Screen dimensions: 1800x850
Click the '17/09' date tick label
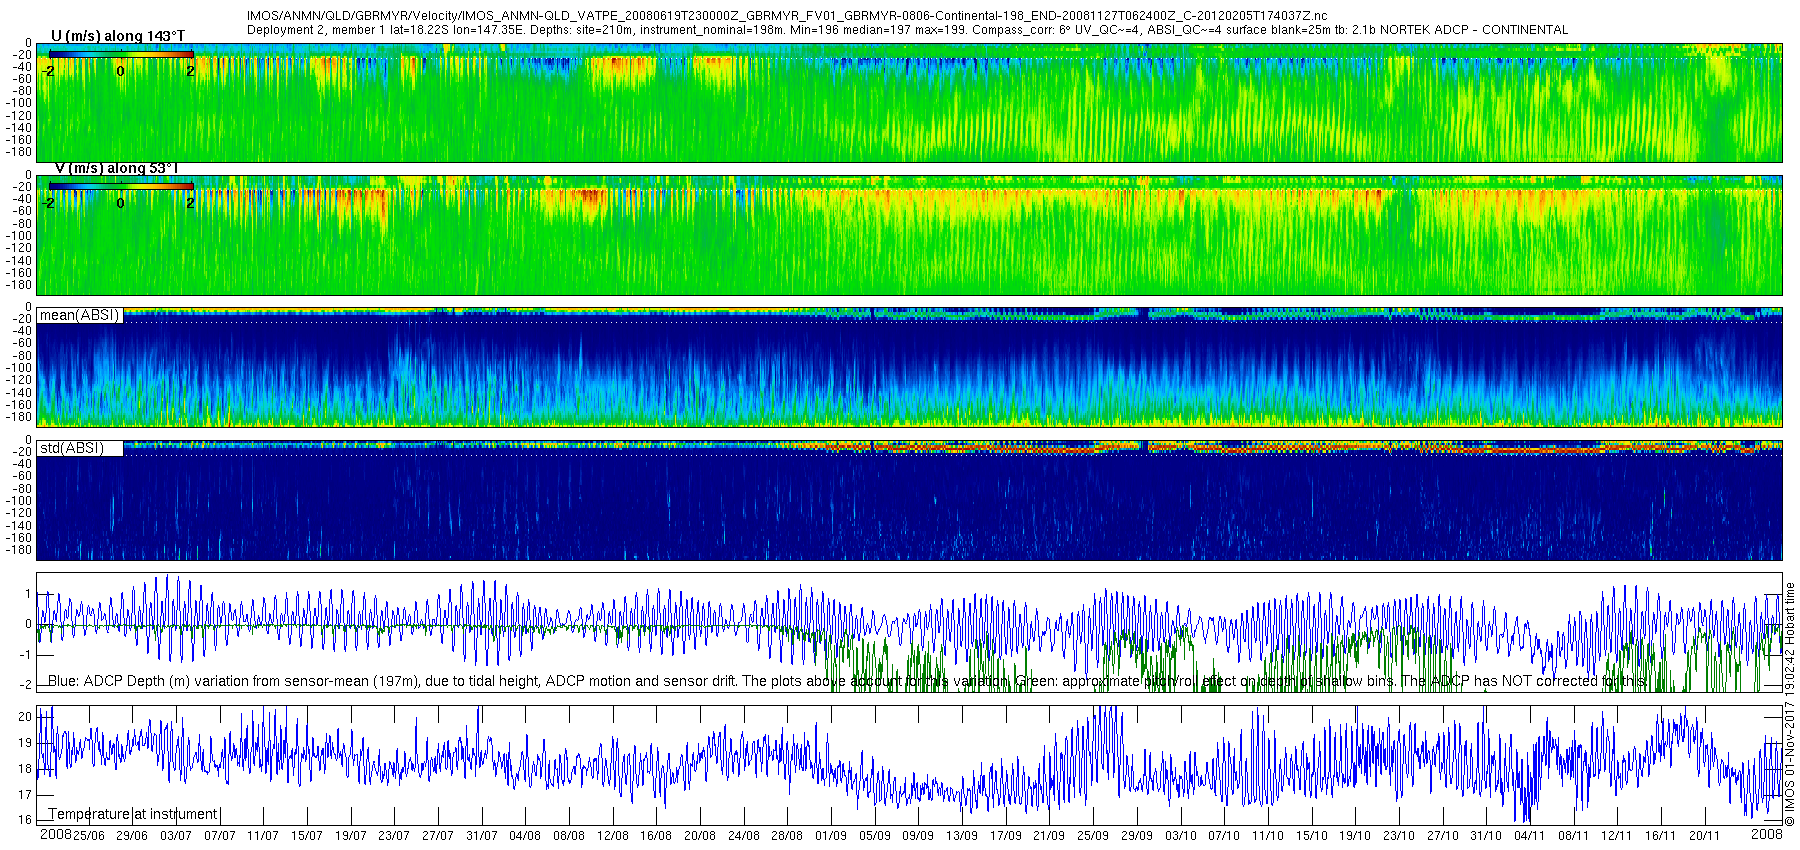point(1006,835)
